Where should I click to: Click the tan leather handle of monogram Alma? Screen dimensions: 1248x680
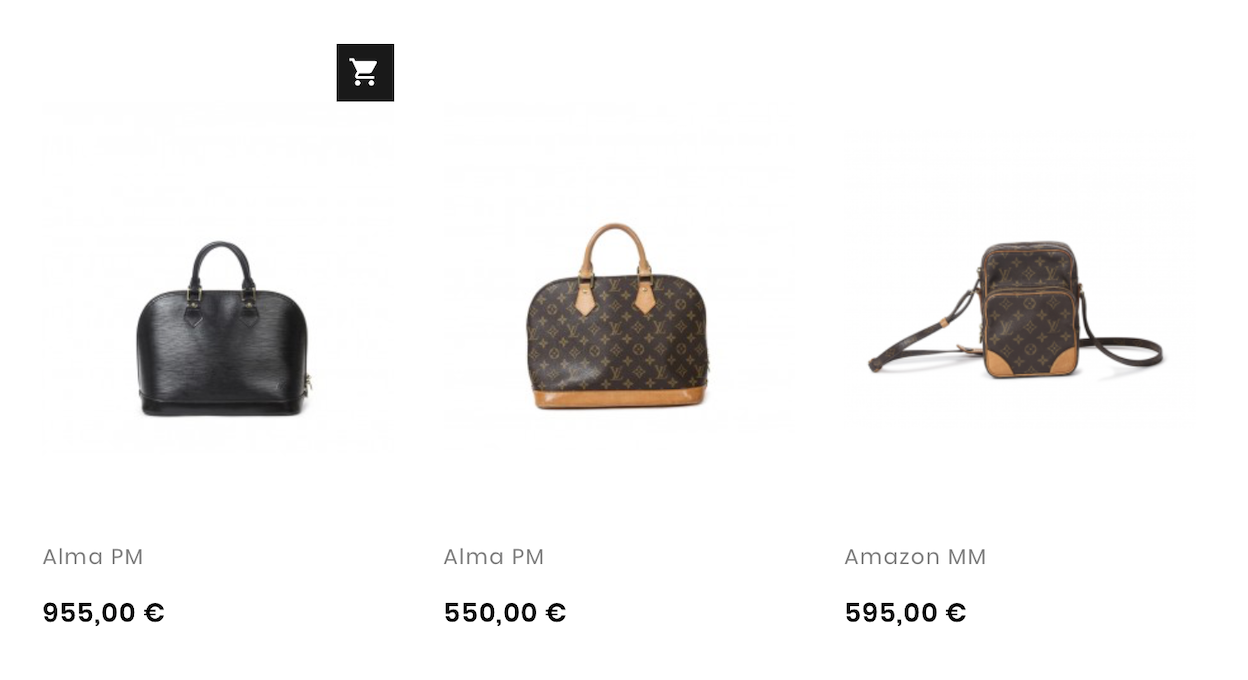point(616,245)
